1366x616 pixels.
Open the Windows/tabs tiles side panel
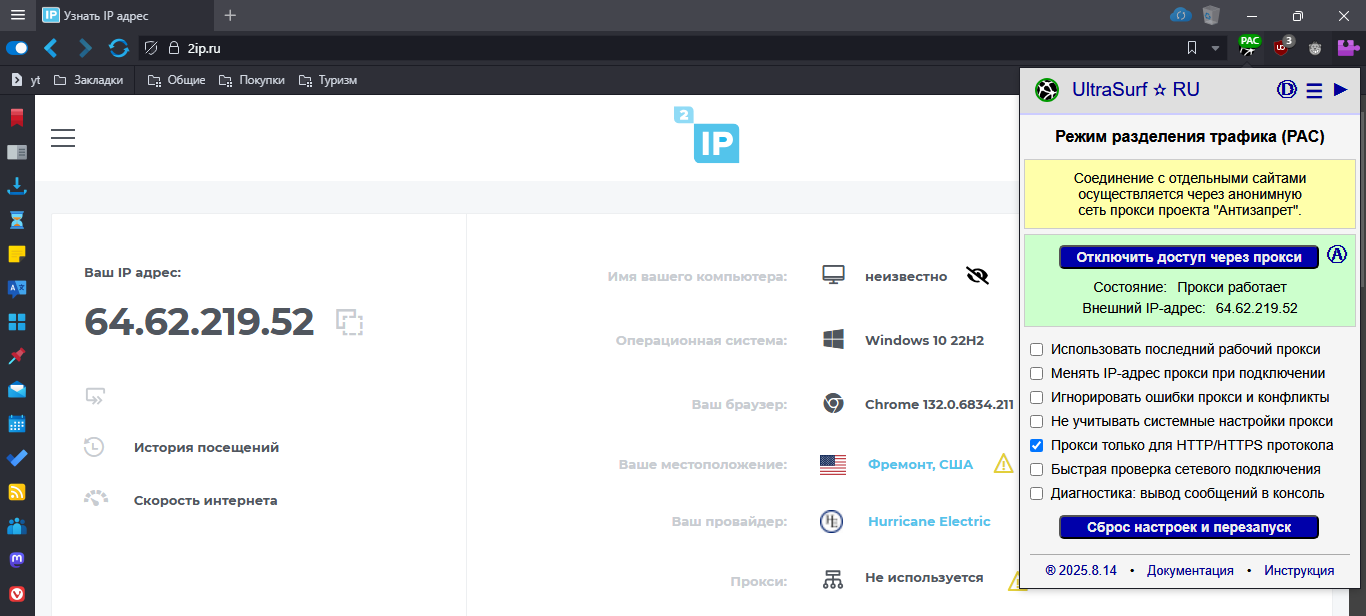[x=17, y=322]
